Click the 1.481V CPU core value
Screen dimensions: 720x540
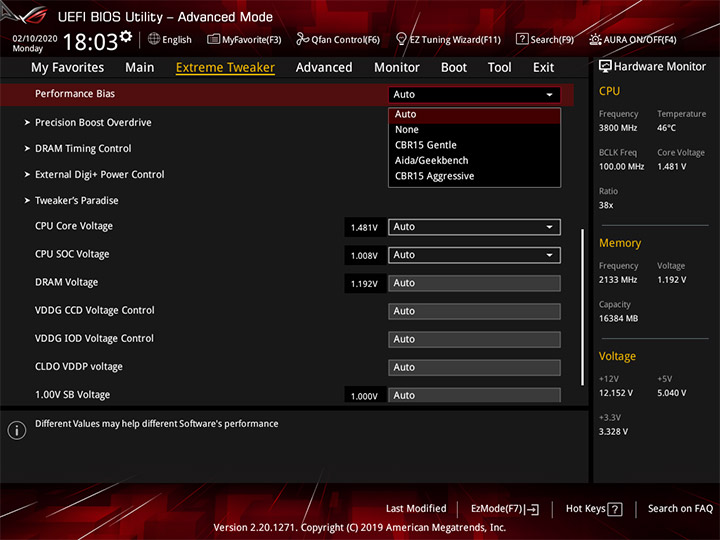pos(365,228)
